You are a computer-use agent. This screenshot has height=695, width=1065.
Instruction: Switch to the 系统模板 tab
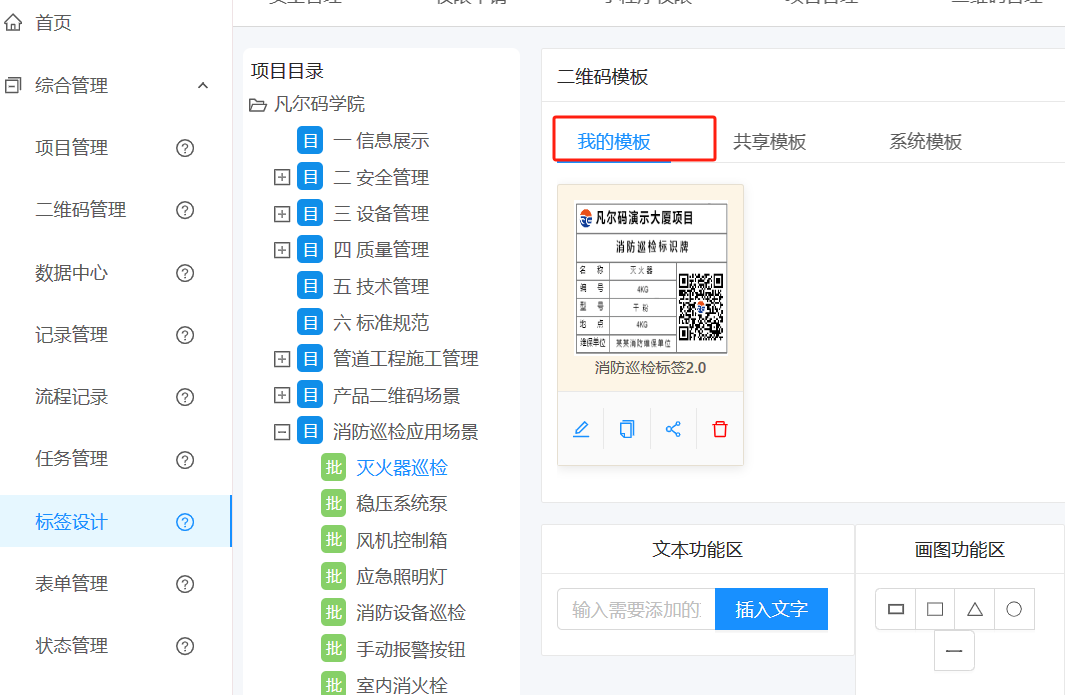[x=923, y=143]
